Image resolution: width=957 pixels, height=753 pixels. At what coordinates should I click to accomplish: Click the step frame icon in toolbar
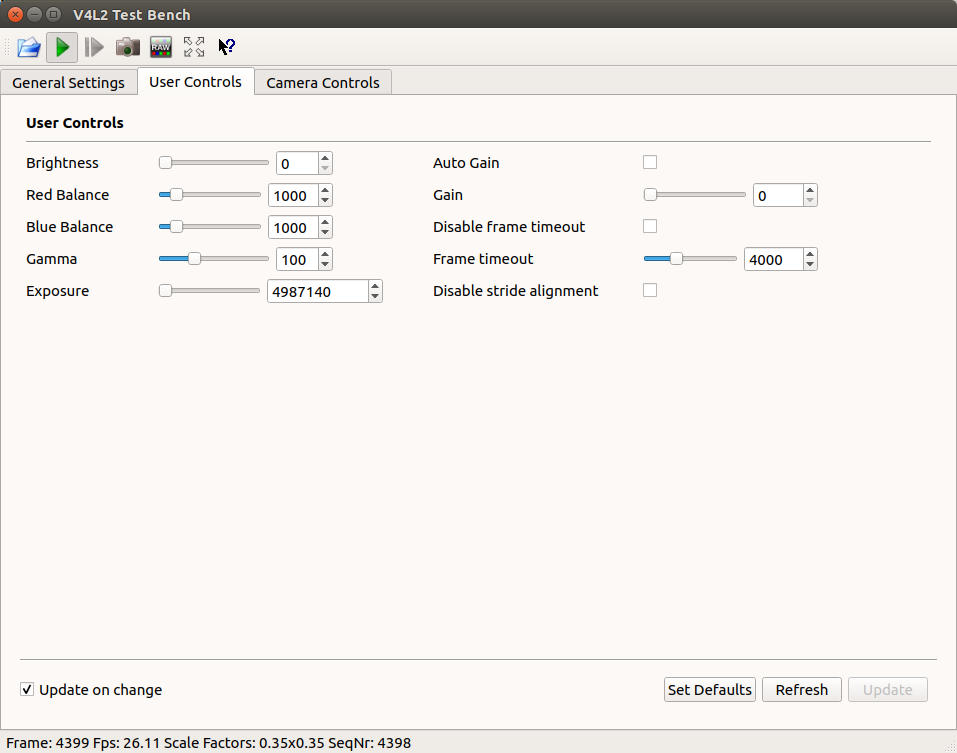point(94,47)
